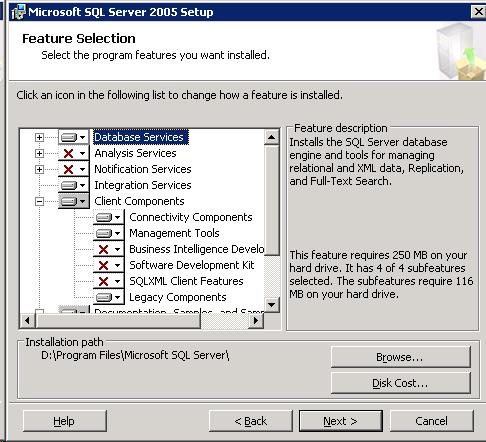Open install-state dropdown for Integration Services
486x442 pixels.
coord(74,185)
